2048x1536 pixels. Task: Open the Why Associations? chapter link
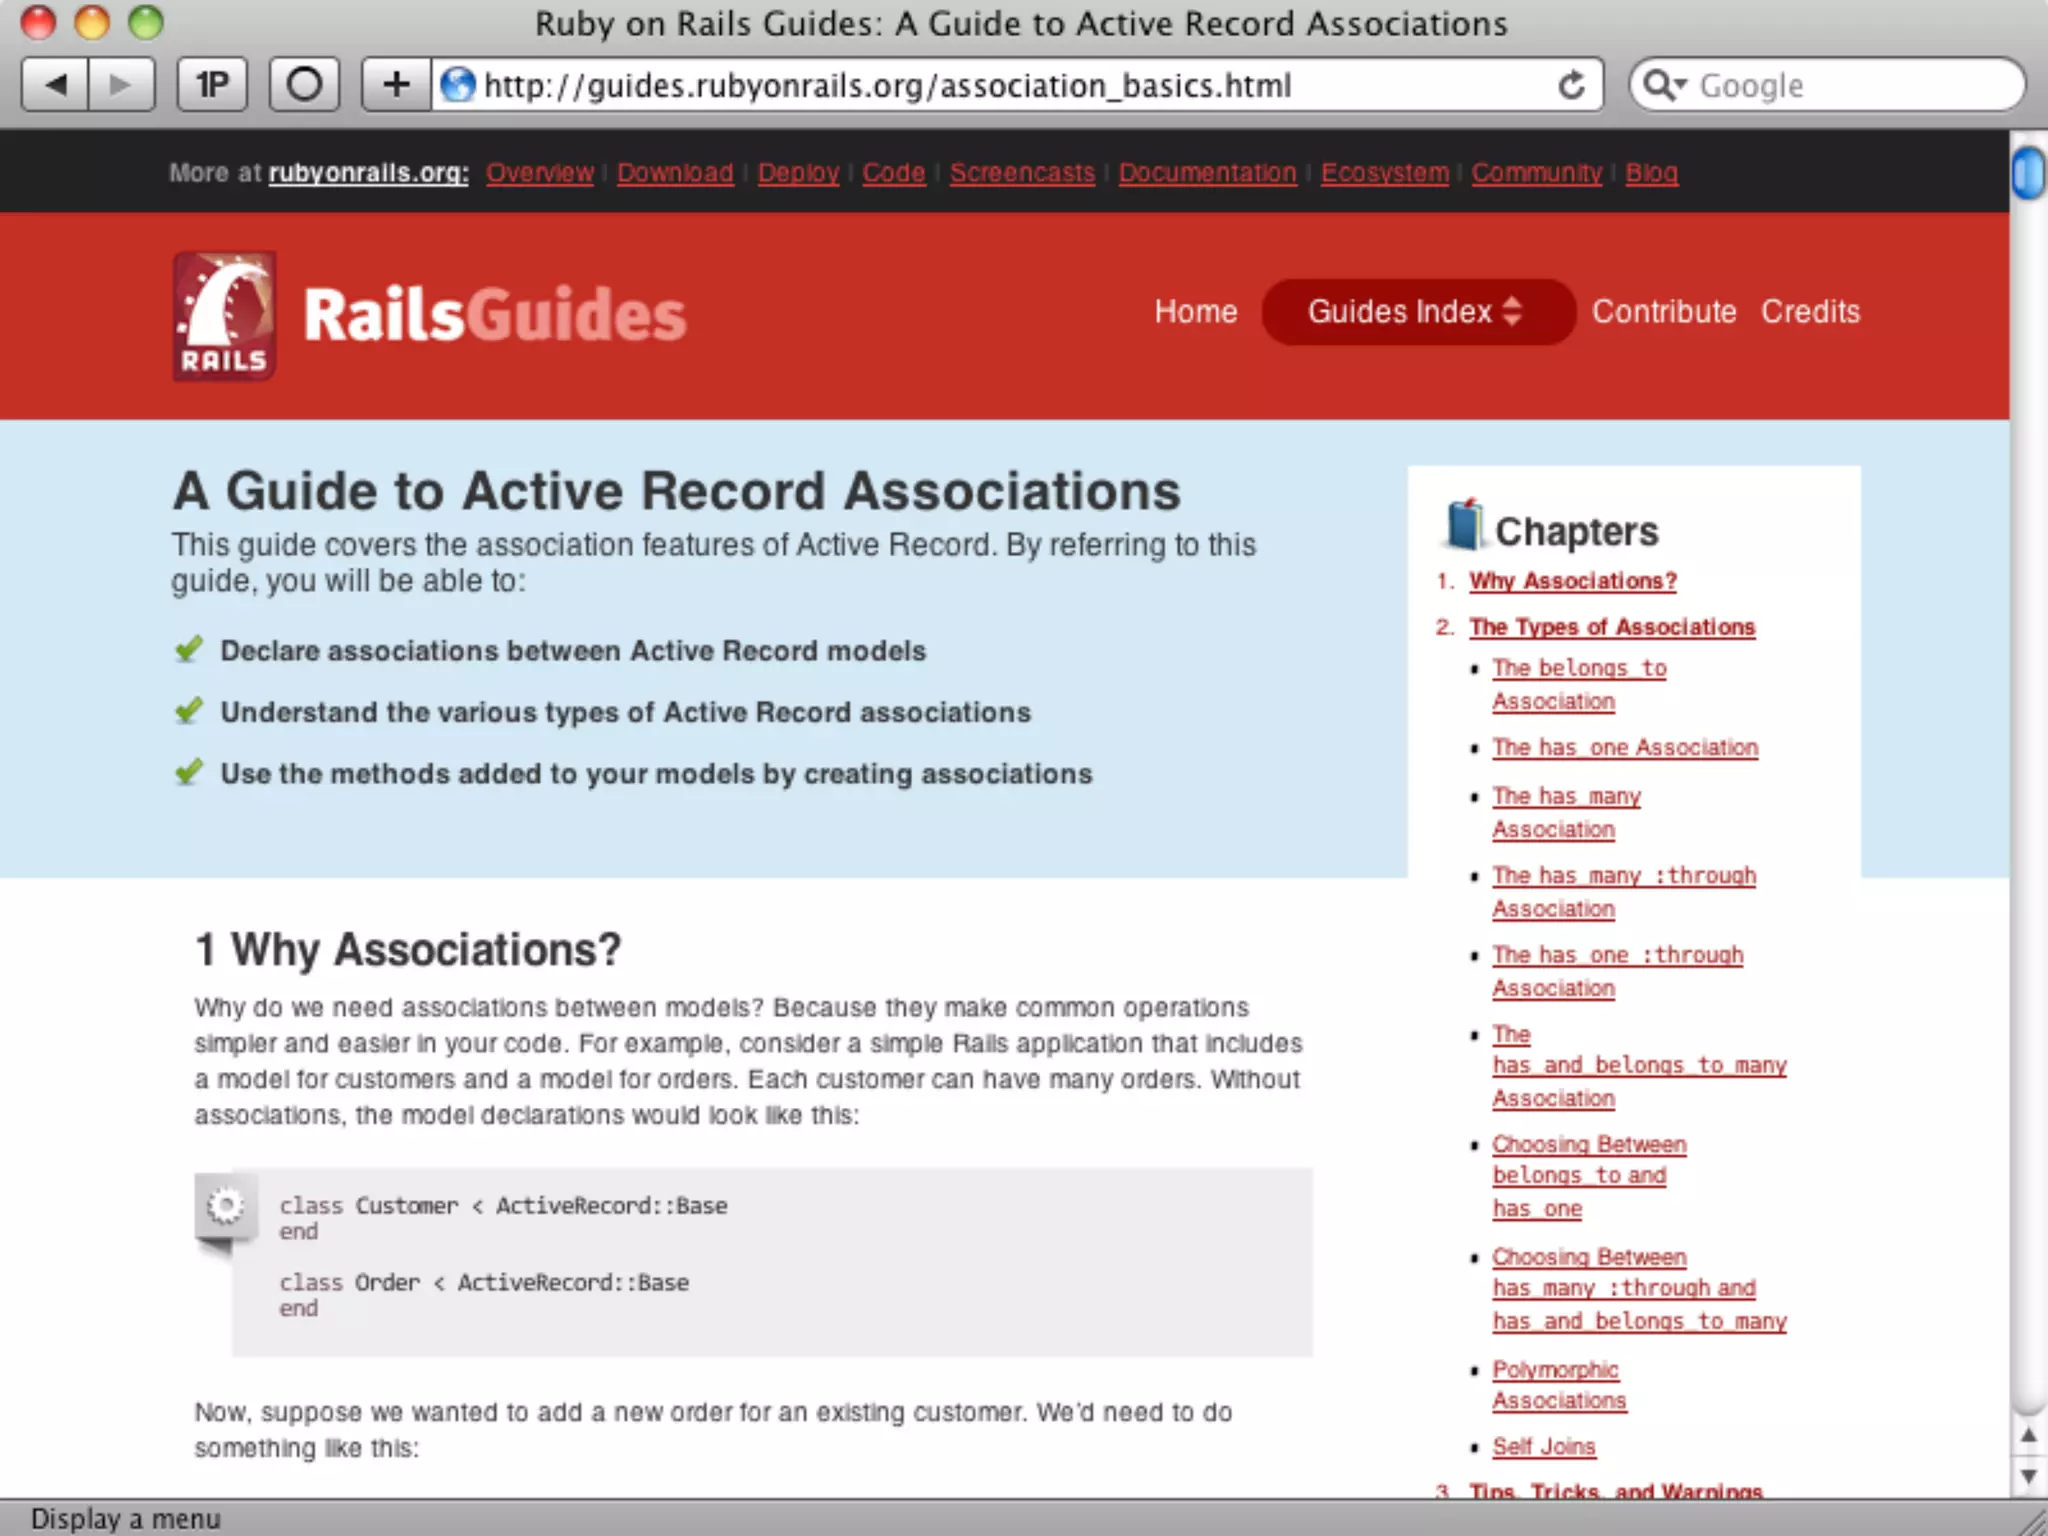(x=1572, y=581)
